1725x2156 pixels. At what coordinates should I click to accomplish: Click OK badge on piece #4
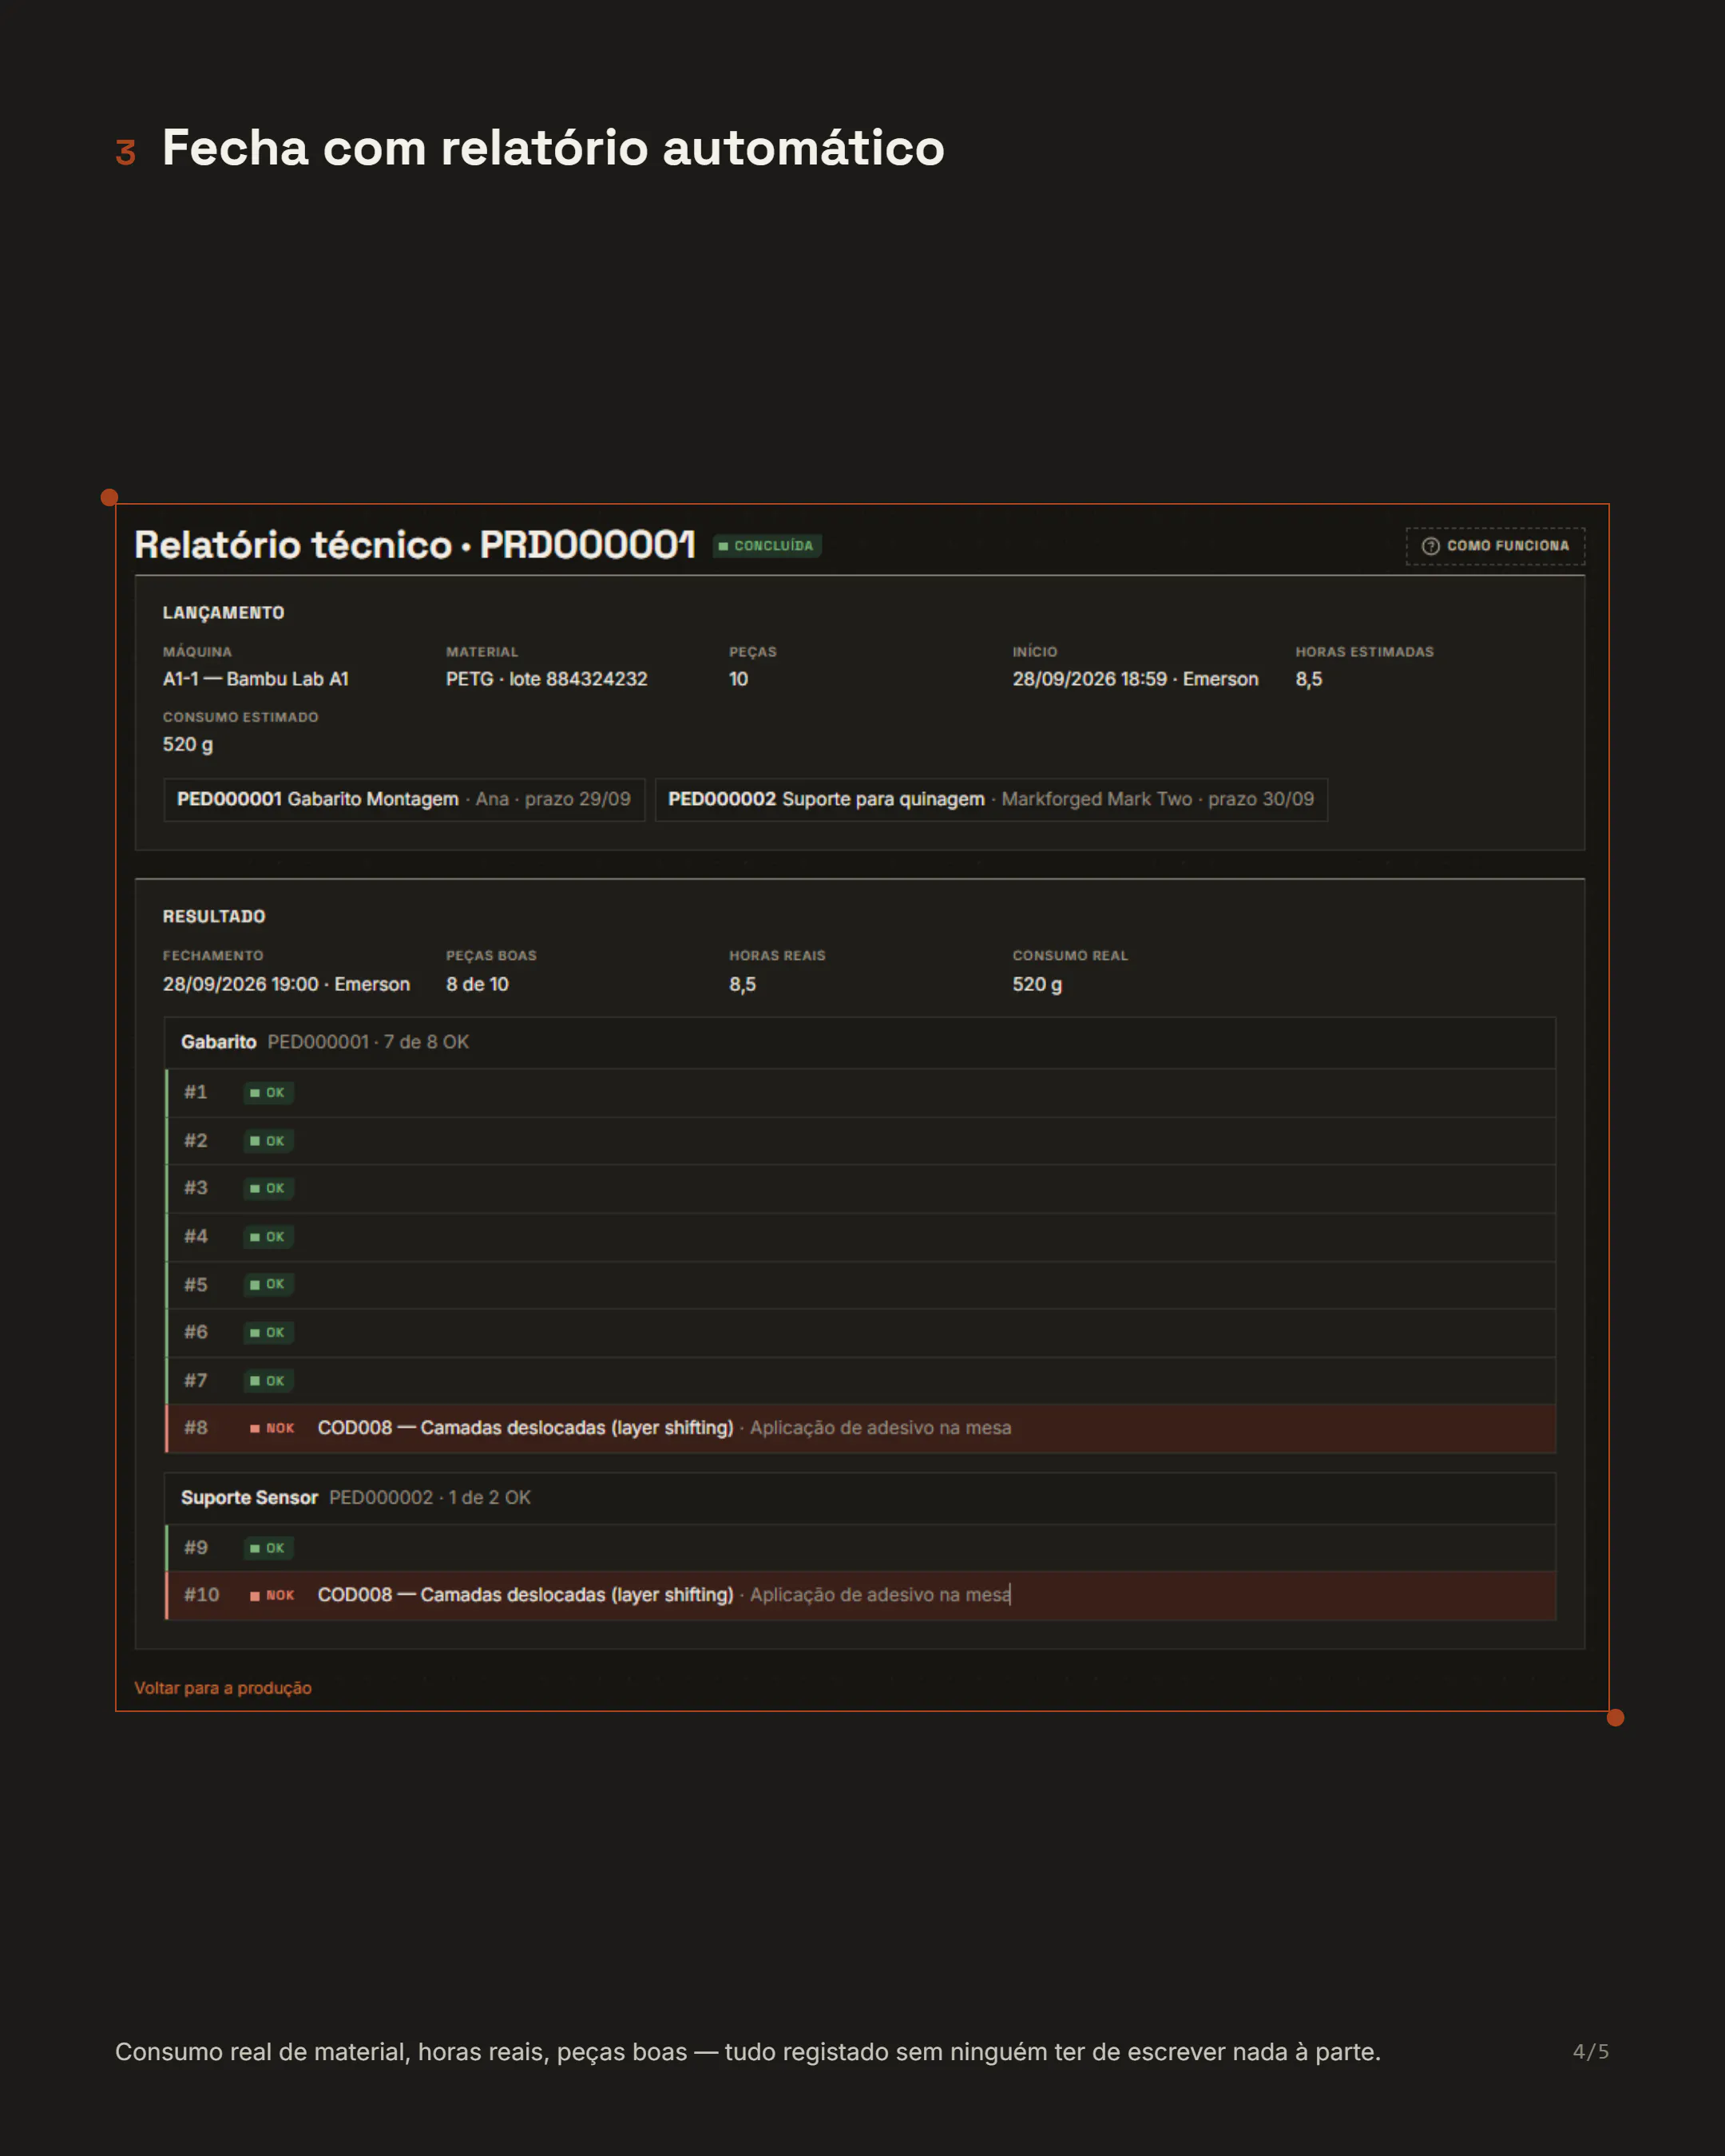pos(268,1237)
